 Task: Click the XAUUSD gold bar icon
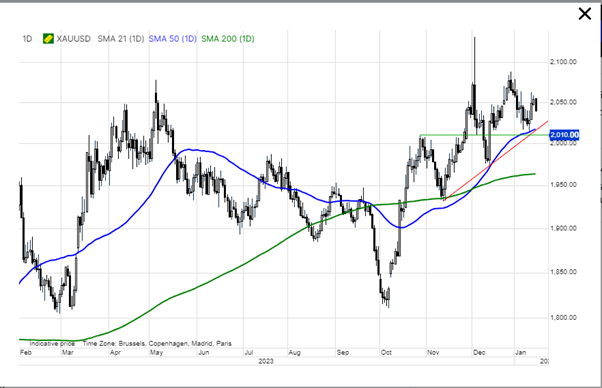(x=48, y=39)
